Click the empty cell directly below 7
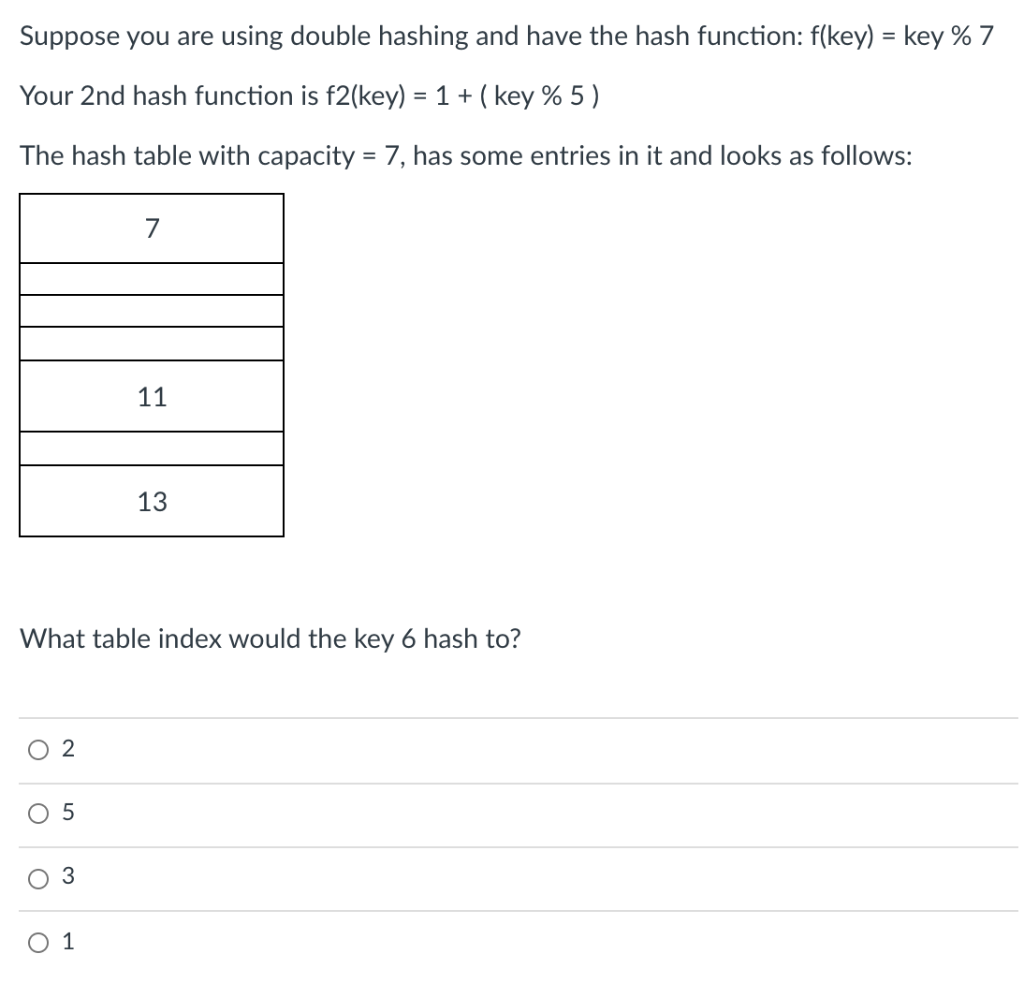 pos(152,279)
